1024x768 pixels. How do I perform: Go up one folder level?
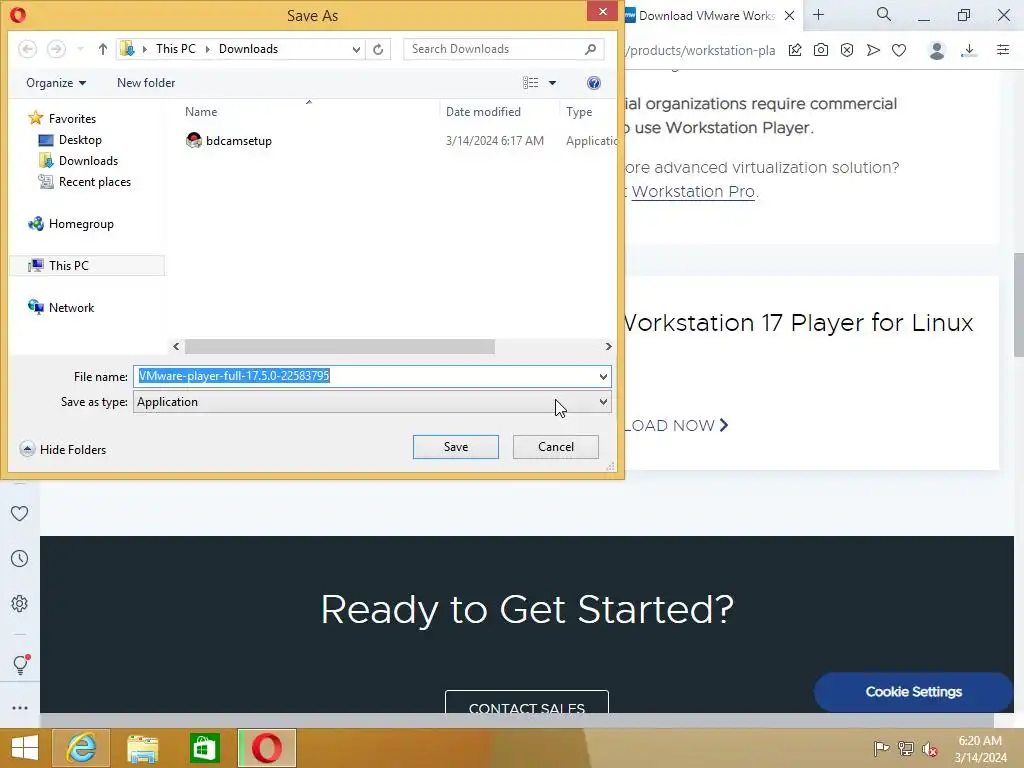tap(103, 49)
